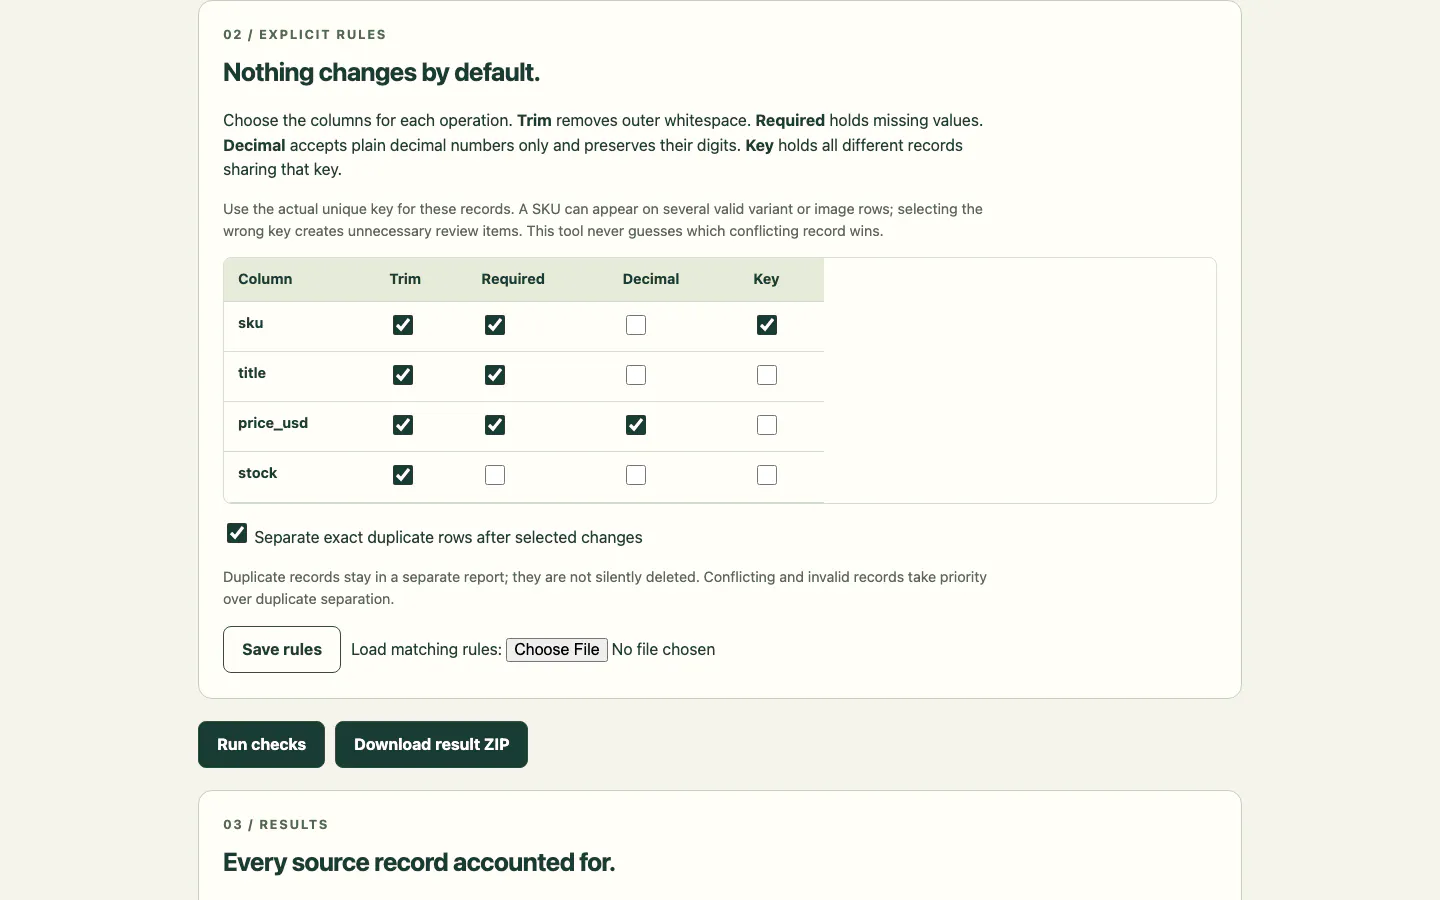
Task: Select the title row label
Action: pyautogui.click(x=252, y=373)
